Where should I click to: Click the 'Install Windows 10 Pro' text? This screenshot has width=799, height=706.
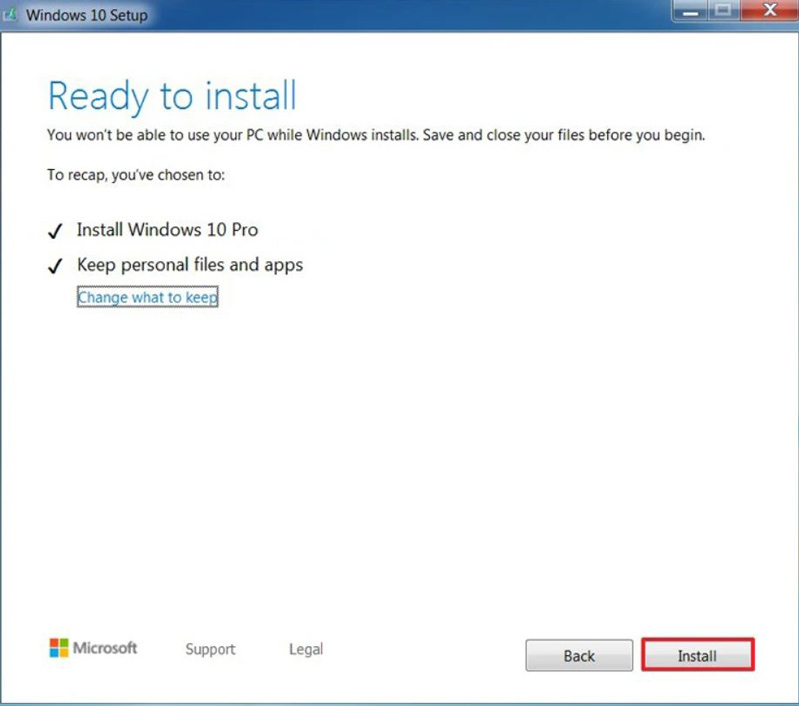(x=167, y=230)
